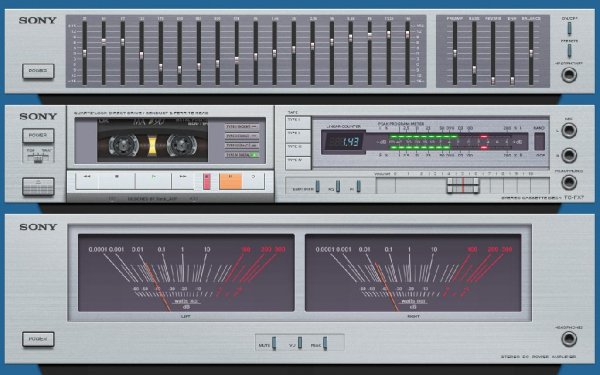Click the last (rightmost) equalizer band slider handle

click(408, 34)
